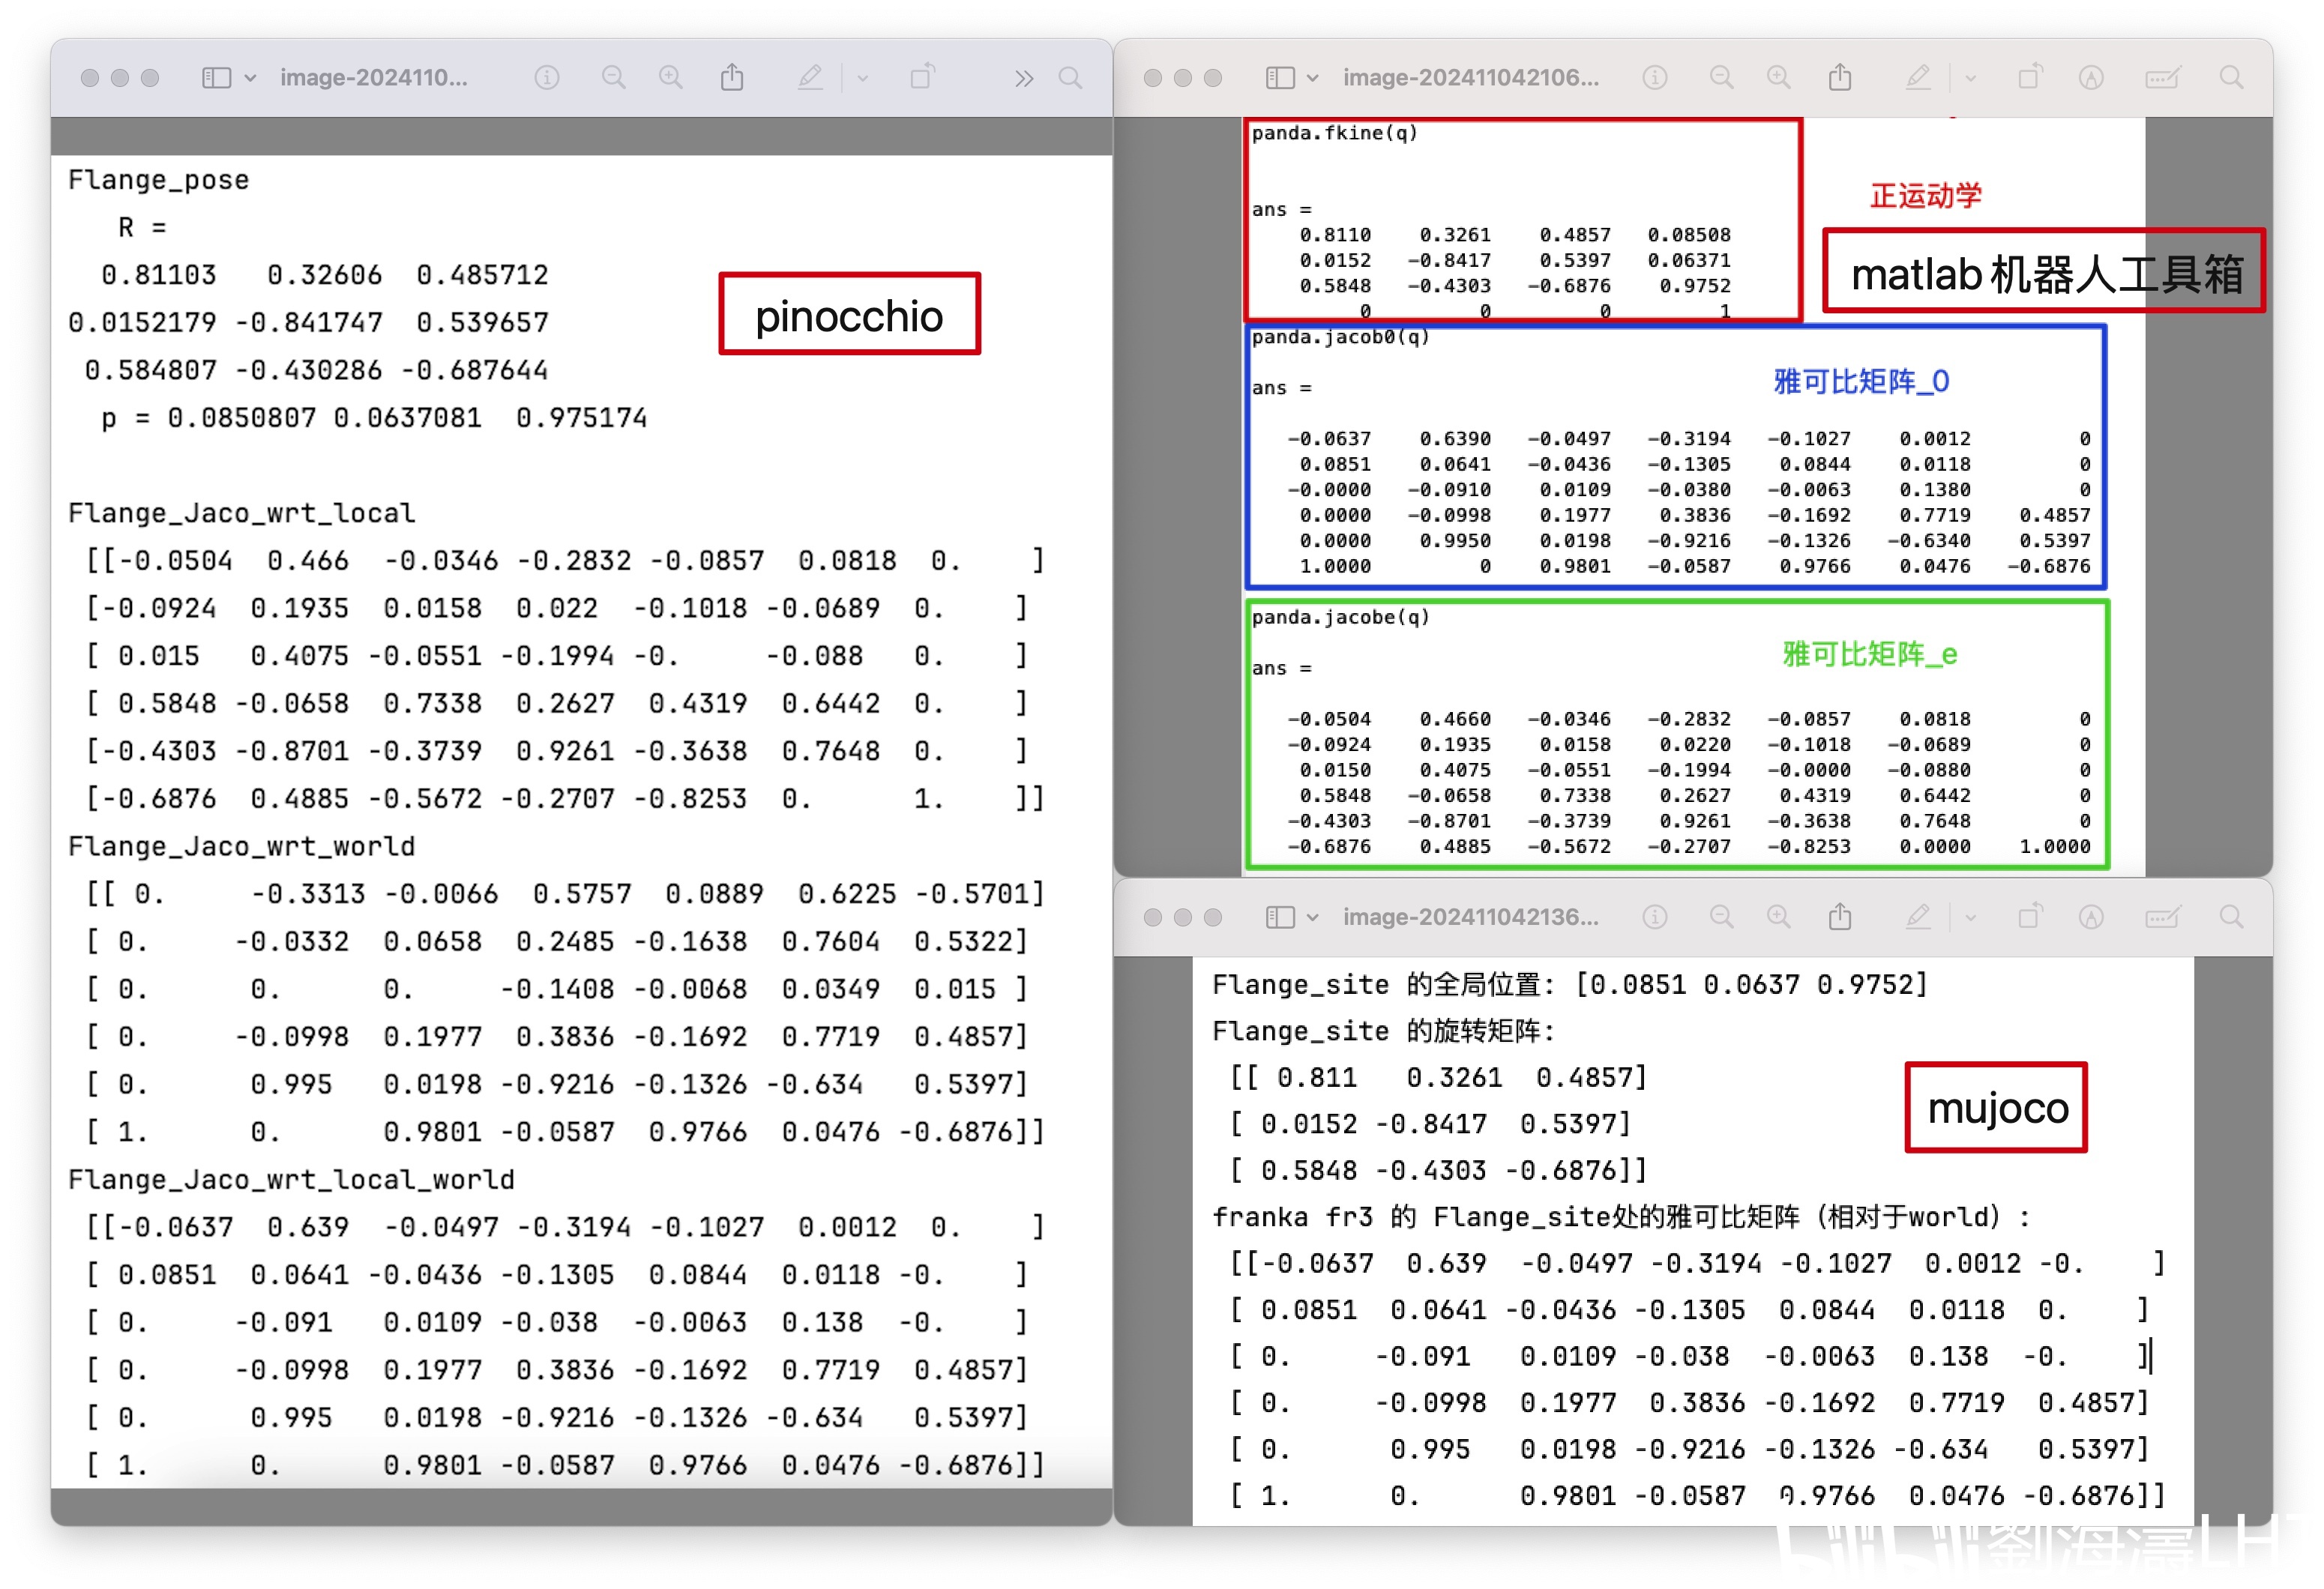Expand toolbar overflow chevrons in pinocchio window
This screenshot has height=1589, width=2324.
[x=1023, y=78]
